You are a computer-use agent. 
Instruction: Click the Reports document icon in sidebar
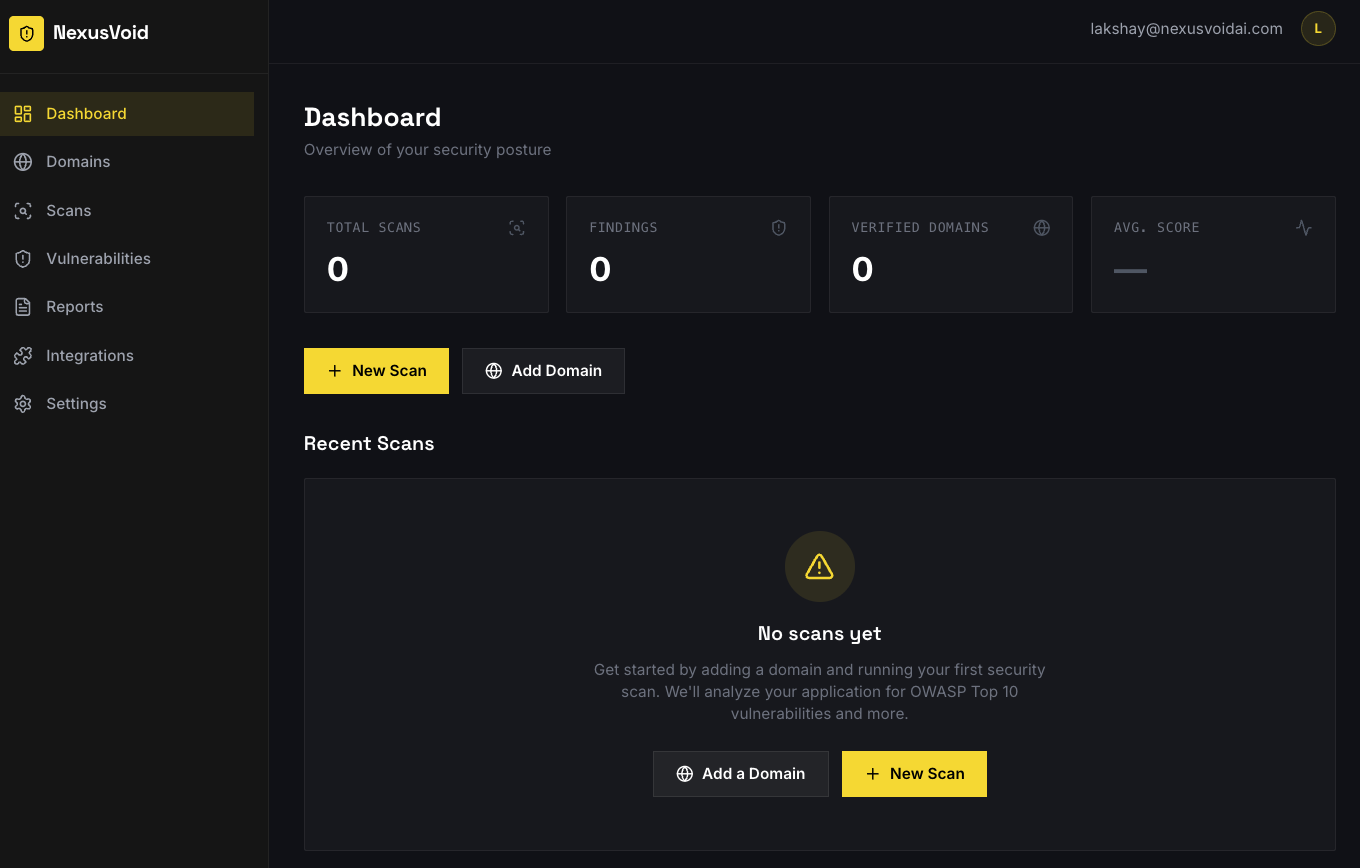23,307
